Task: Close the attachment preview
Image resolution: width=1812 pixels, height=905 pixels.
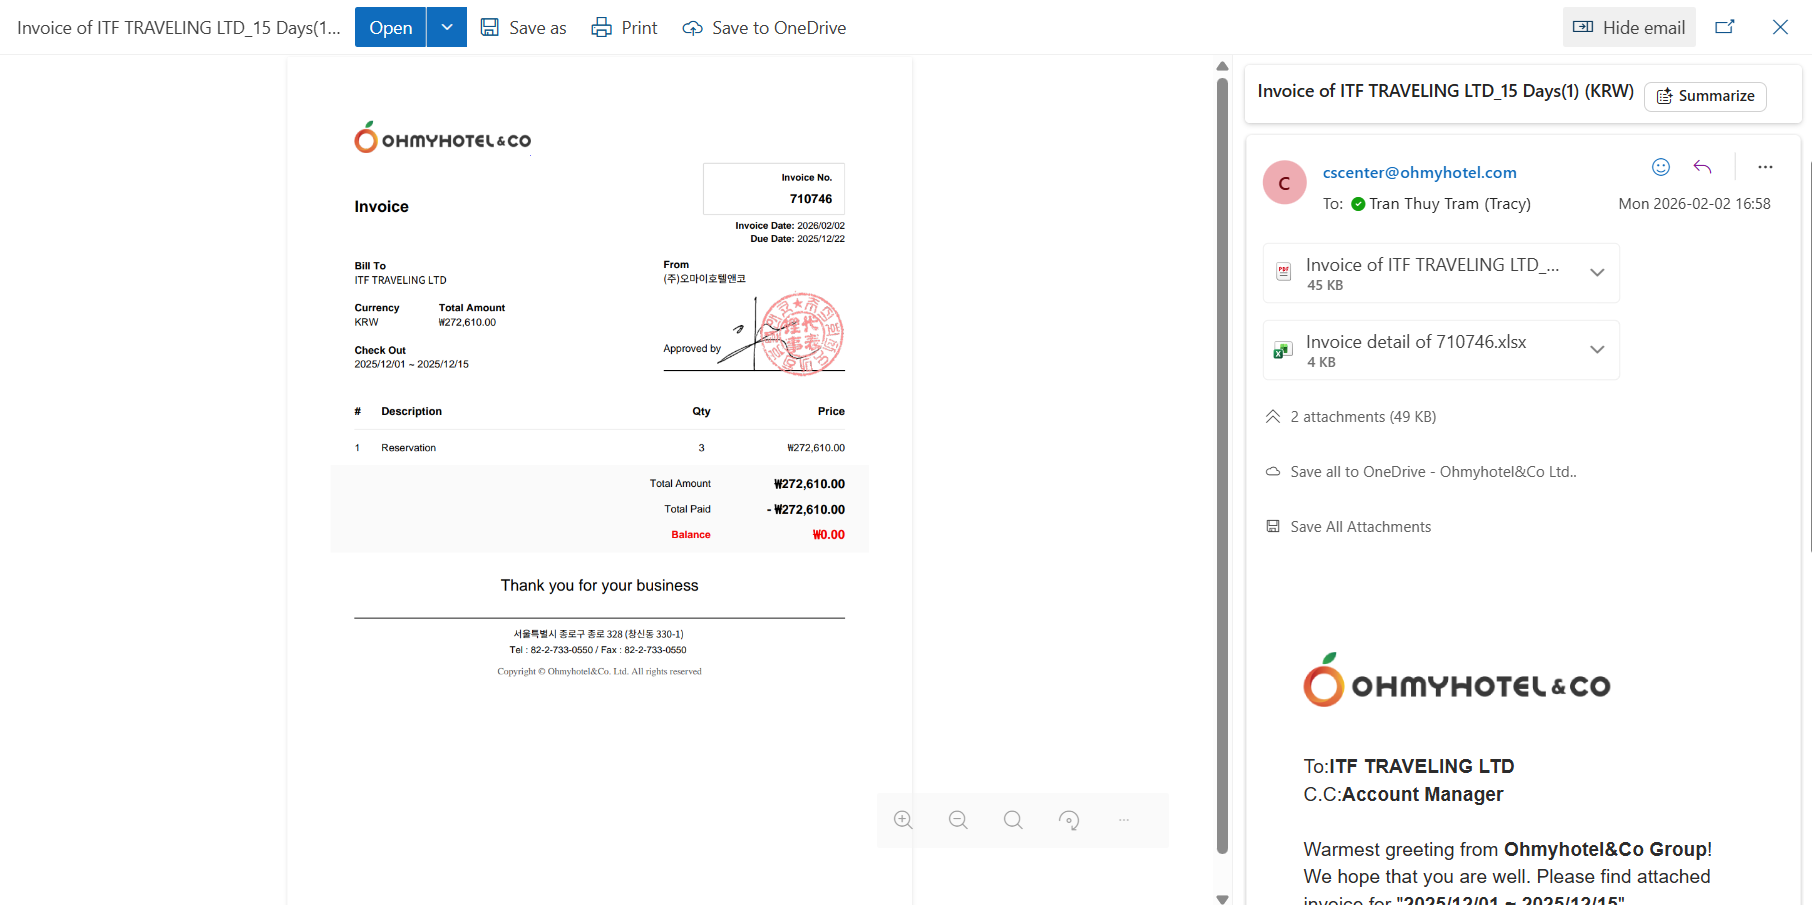Action: pos(1780,27)
